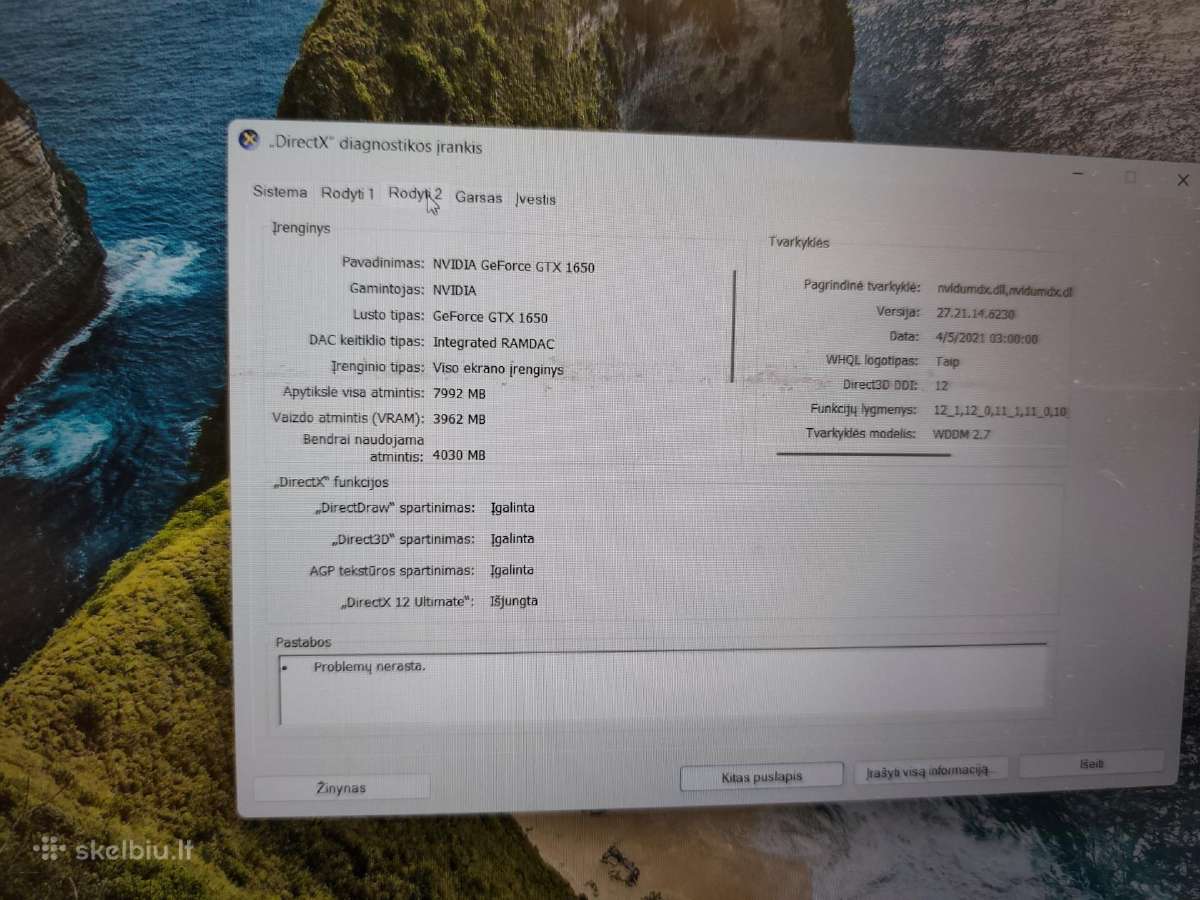Screen dimensions: 1200x900
Task: Click the Įrenginys group heading
Action: 301,228
